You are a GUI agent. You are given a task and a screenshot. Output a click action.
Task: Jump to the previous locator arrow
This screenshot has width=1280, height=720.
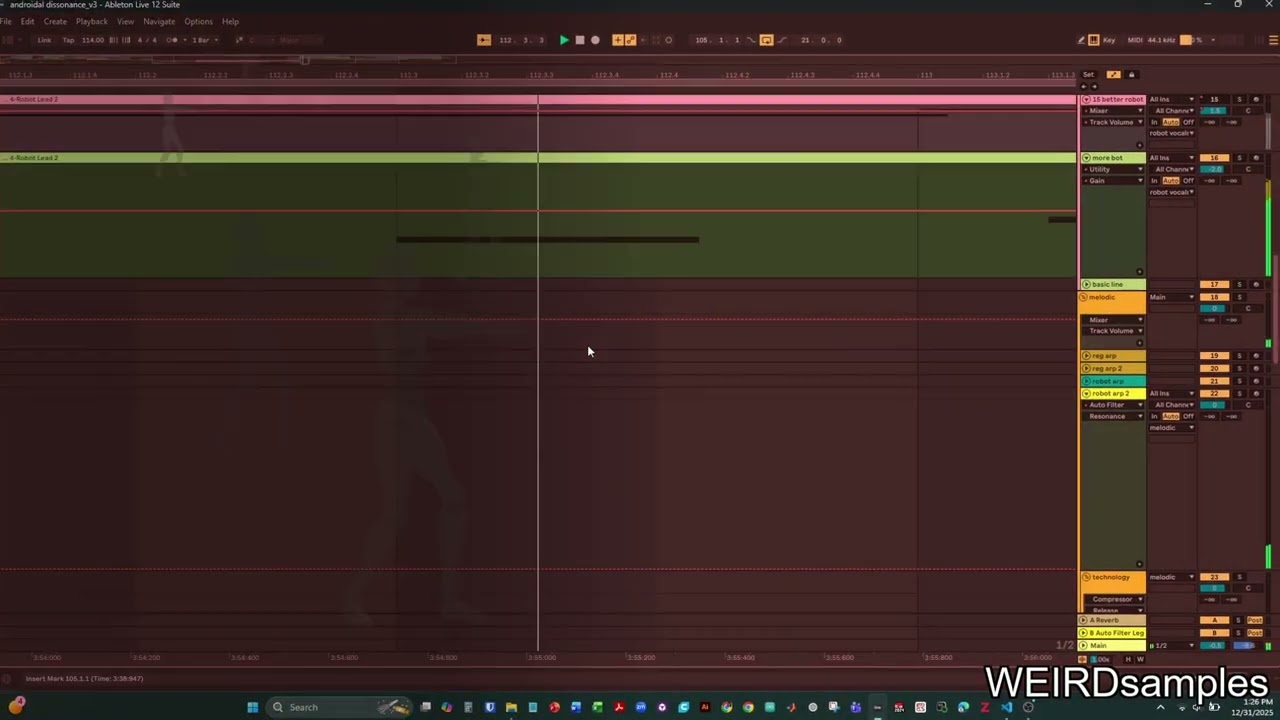coord(1083,86)
